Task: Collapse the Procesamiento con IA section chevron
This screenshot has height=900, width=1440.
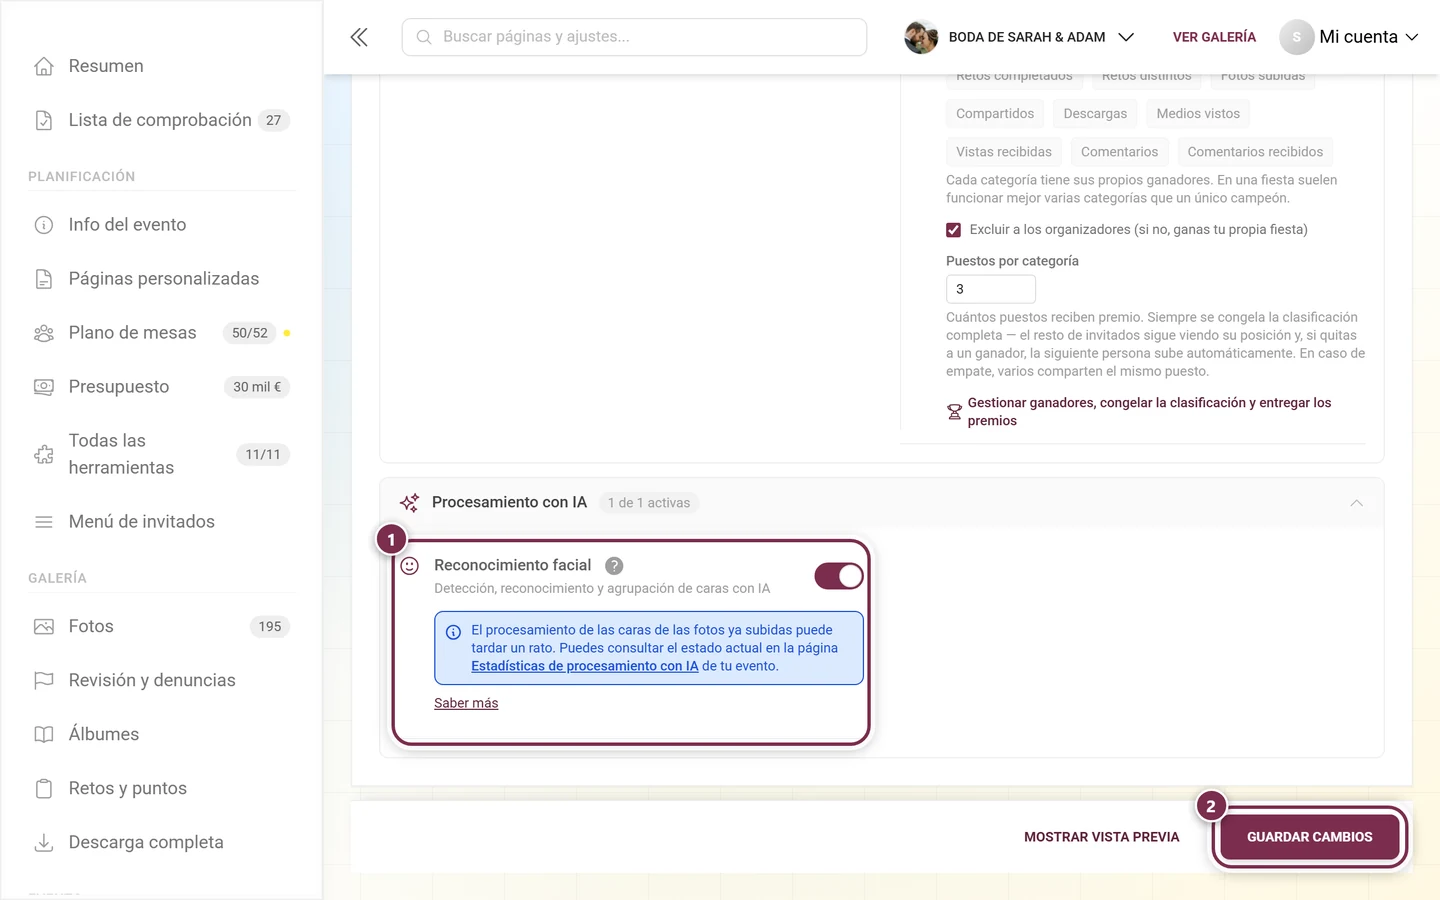Action: (1356, 503)
